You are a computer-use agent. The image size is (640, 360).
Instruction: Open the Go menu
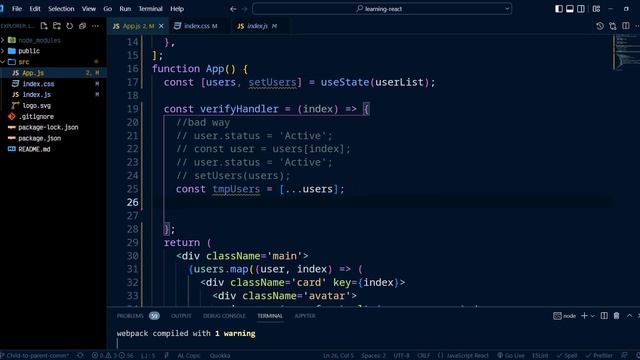pos(107,9)
